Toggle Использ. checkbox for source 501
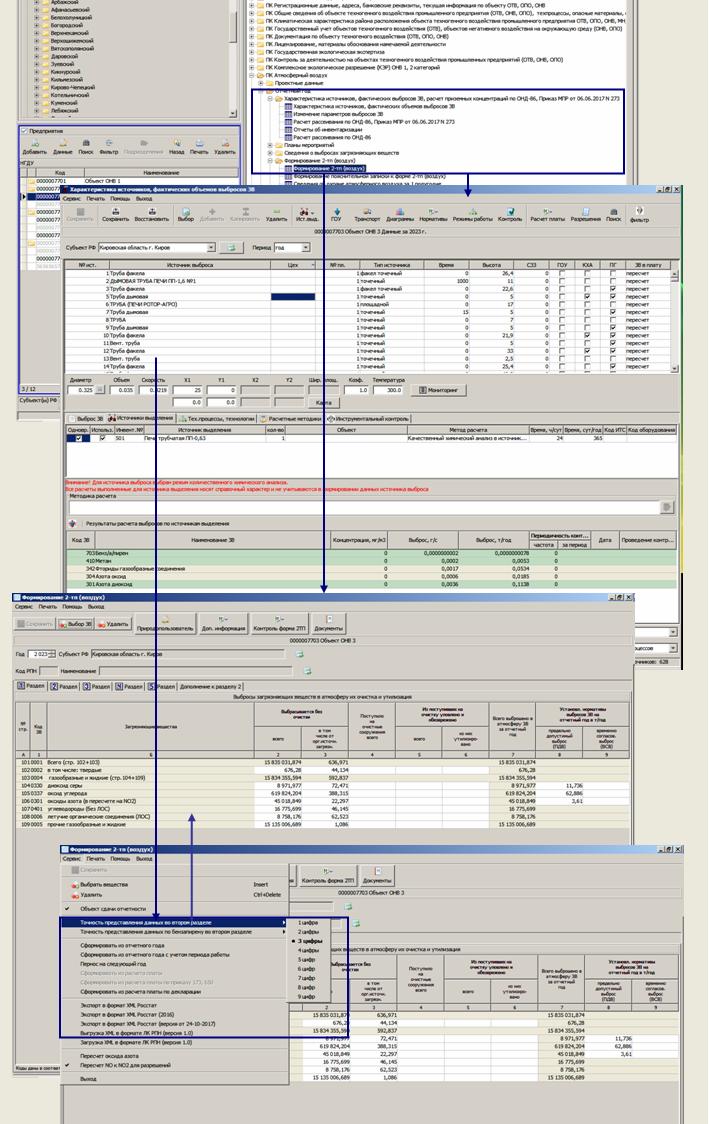Image resolution: width=709 pixels, height=1124 pixels. click(102, 438)
